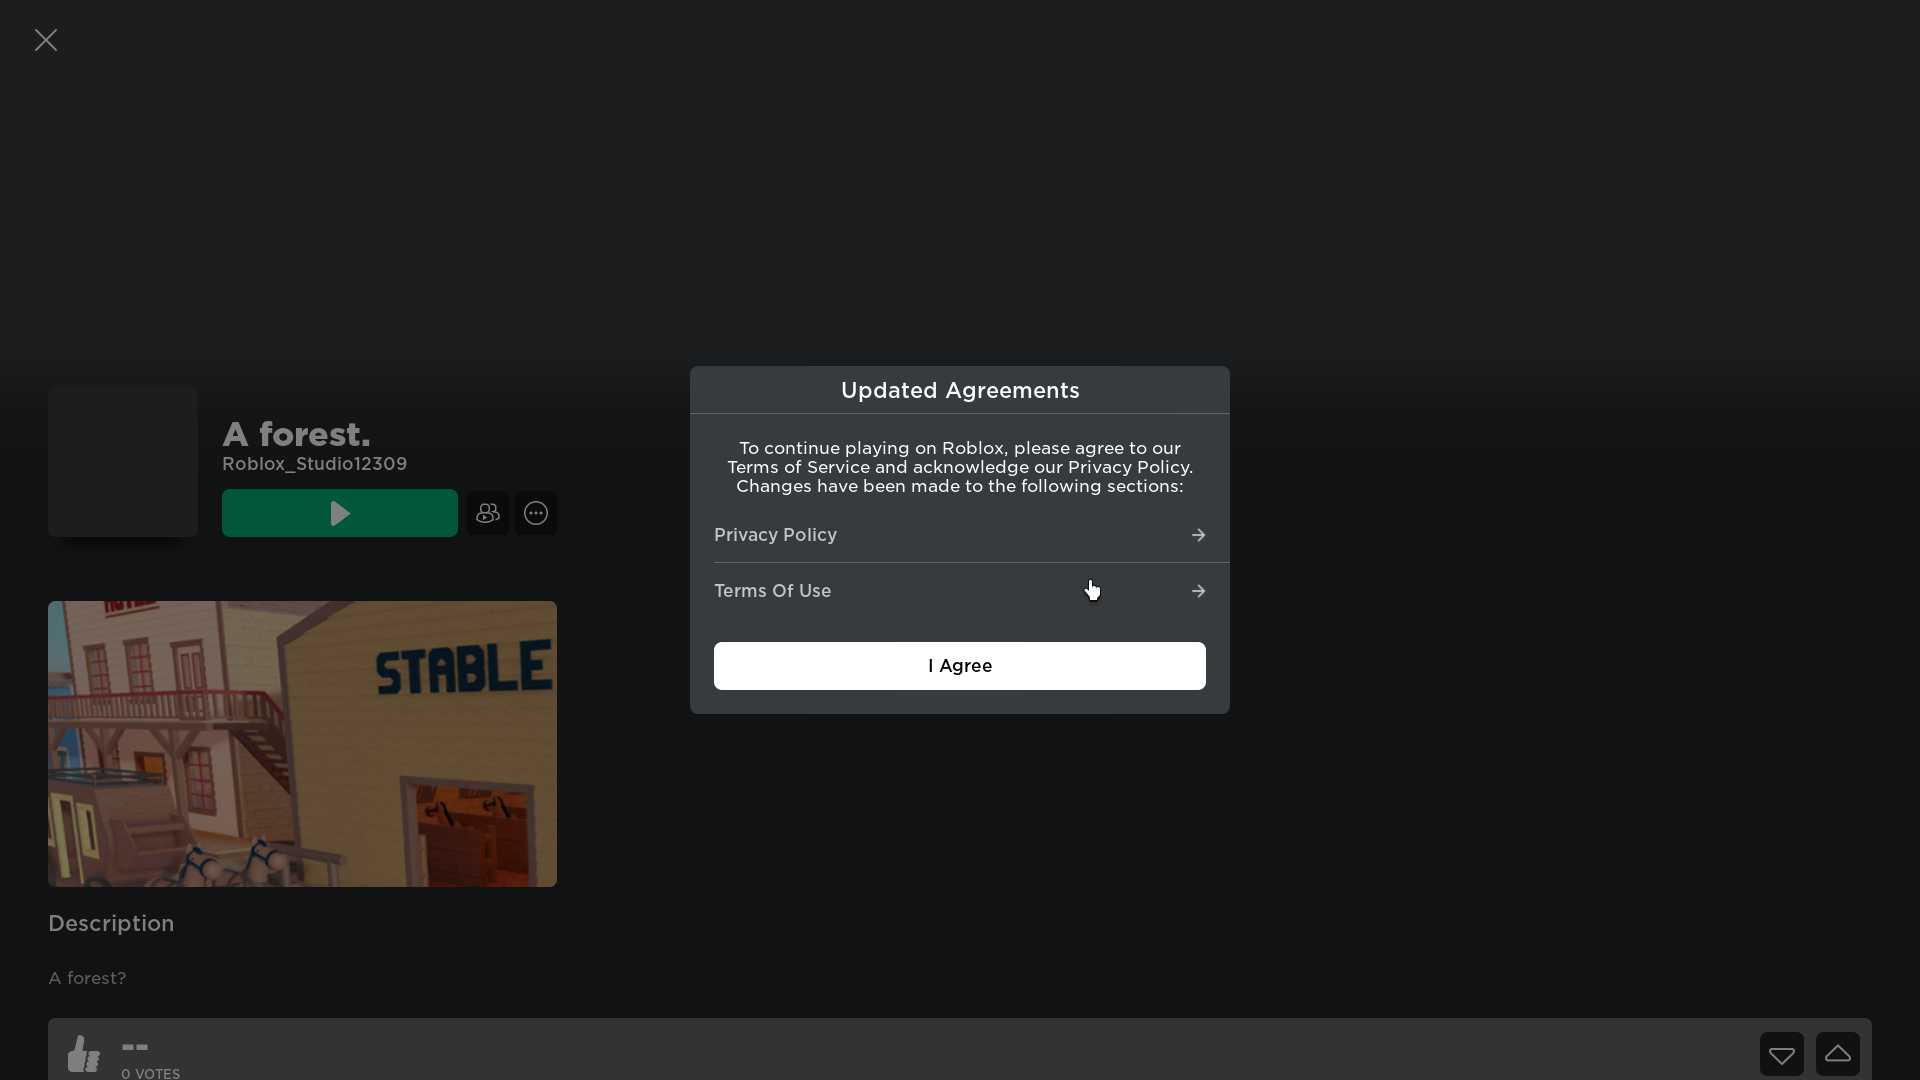Screen dimensions: 1920x1080
Task: Click the '0 VOTES' label
Action: pos(151,1073)
